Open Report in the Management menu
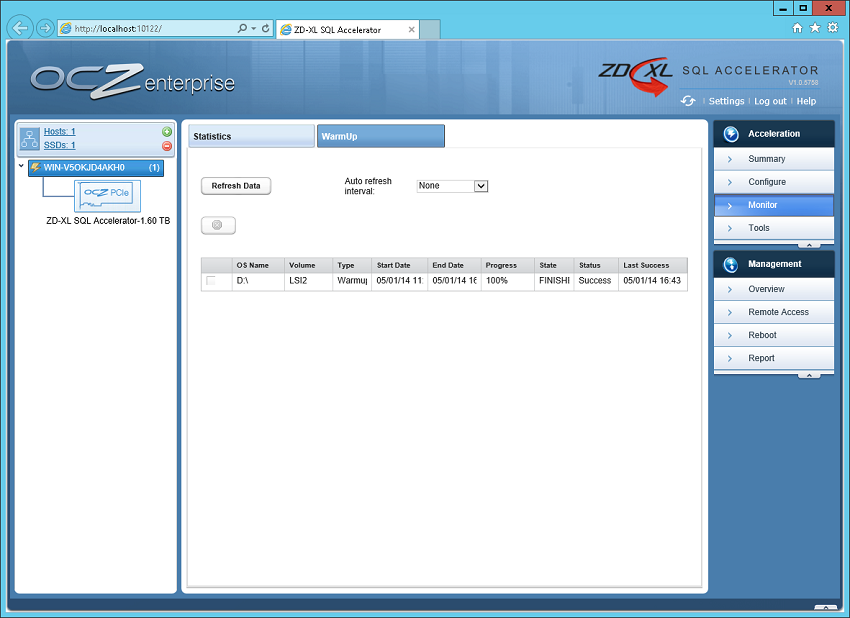 coord(774,358)
